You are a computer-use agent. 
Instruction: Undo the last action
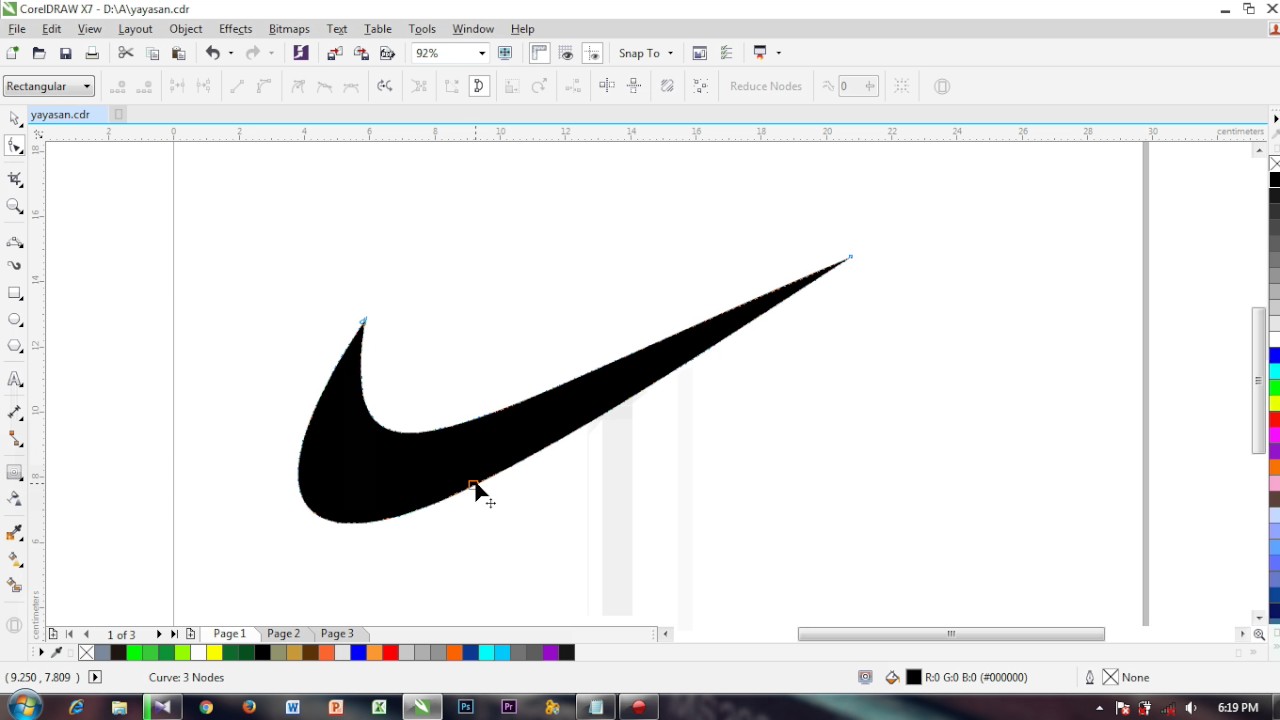pos(213,53)
